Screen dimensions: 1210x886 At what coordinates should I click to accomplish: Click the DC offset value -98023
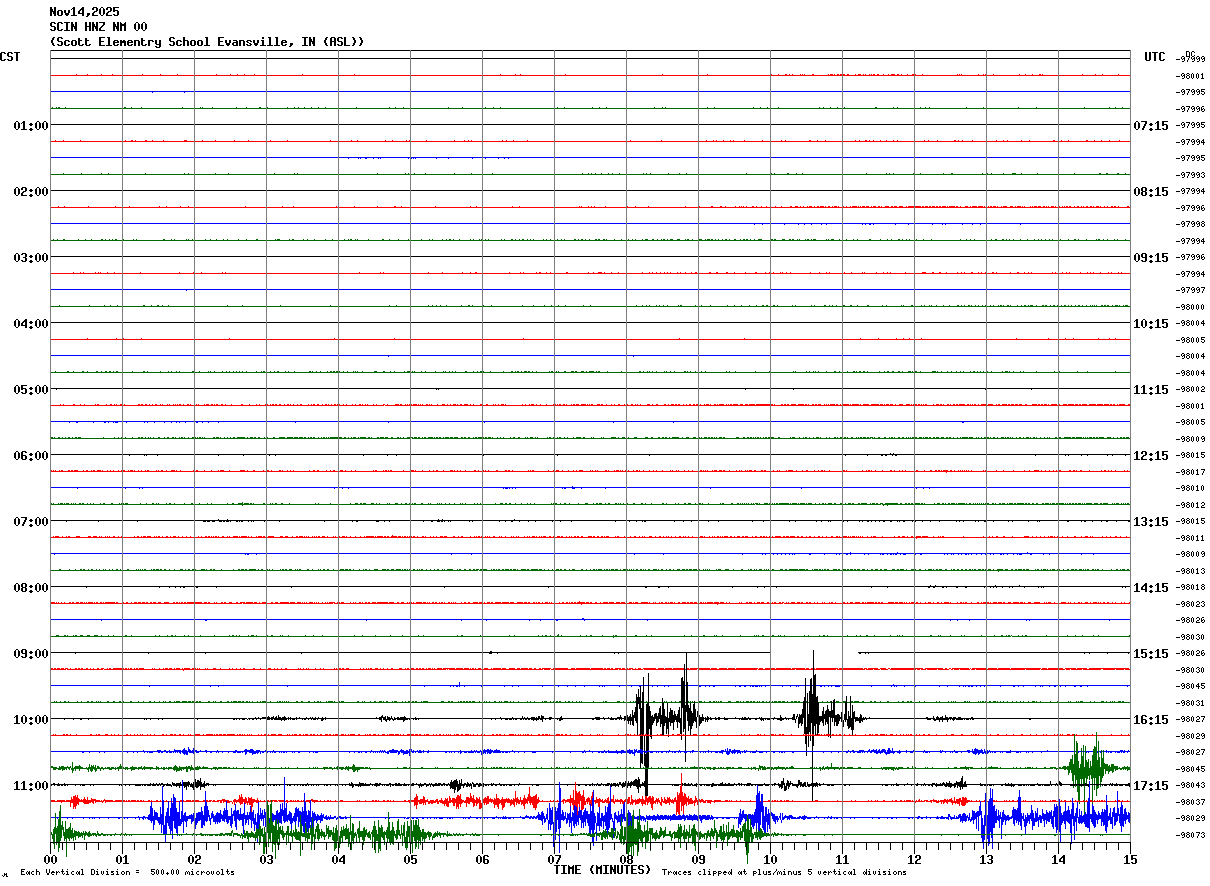click(x=1191, y=604)
